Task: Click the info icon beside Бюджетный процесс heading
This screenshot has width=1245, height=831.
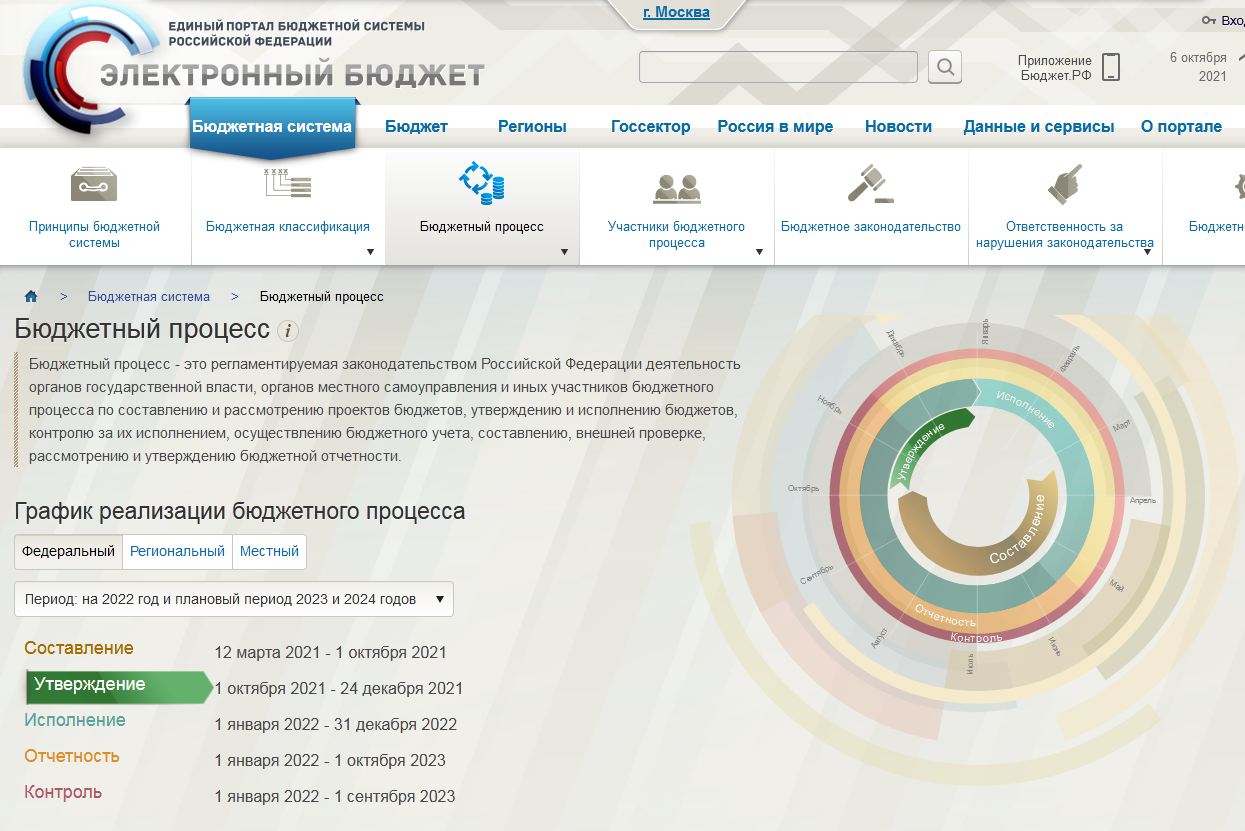Action: tap(287, 331)
